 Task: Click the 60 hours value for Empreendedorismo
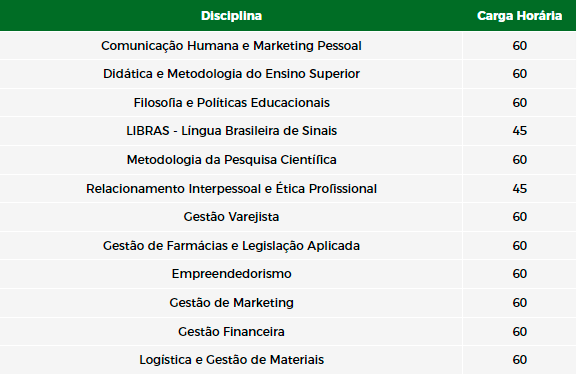[520, 274]
